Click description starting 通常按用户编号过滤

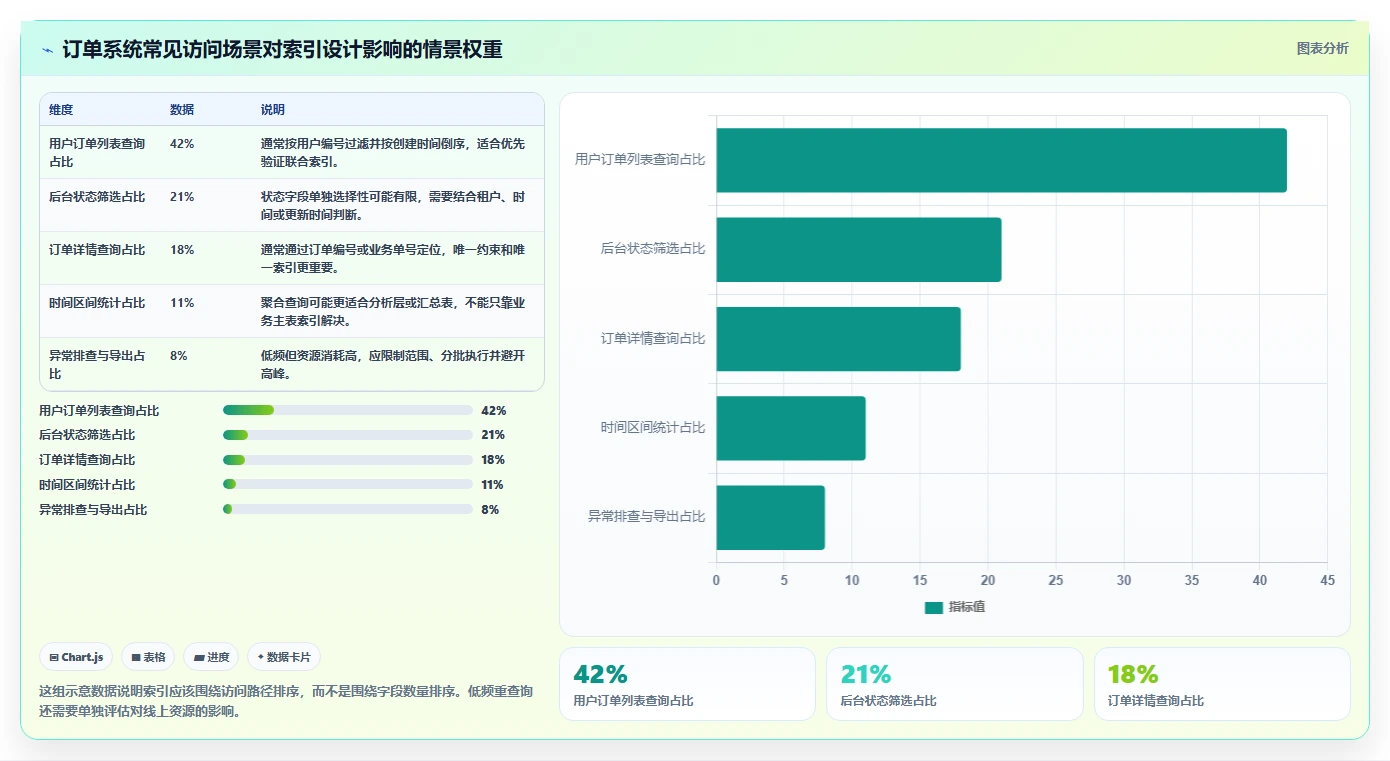[393, 152]
